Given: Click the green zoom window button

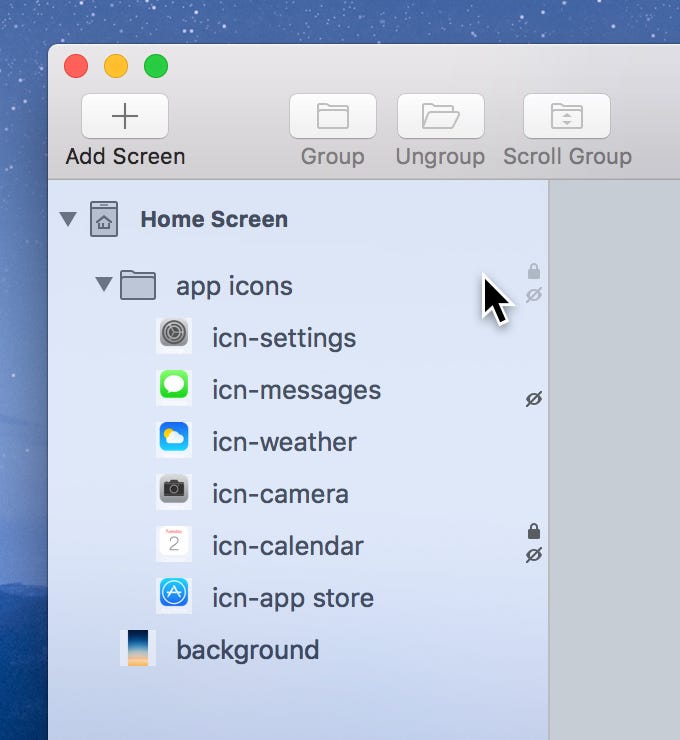Looking at the screenshot, I should coord(156,66).
